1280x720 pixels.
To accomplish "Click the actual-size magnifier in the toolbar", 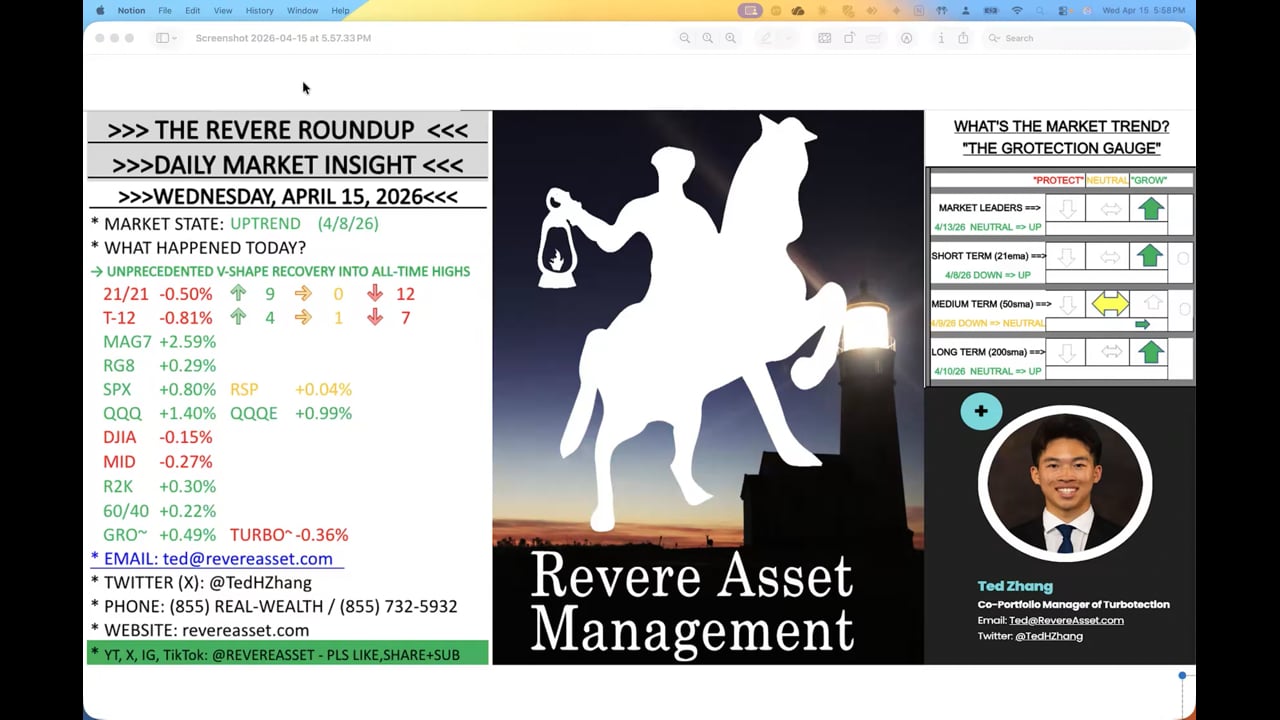I will (708, 38).
